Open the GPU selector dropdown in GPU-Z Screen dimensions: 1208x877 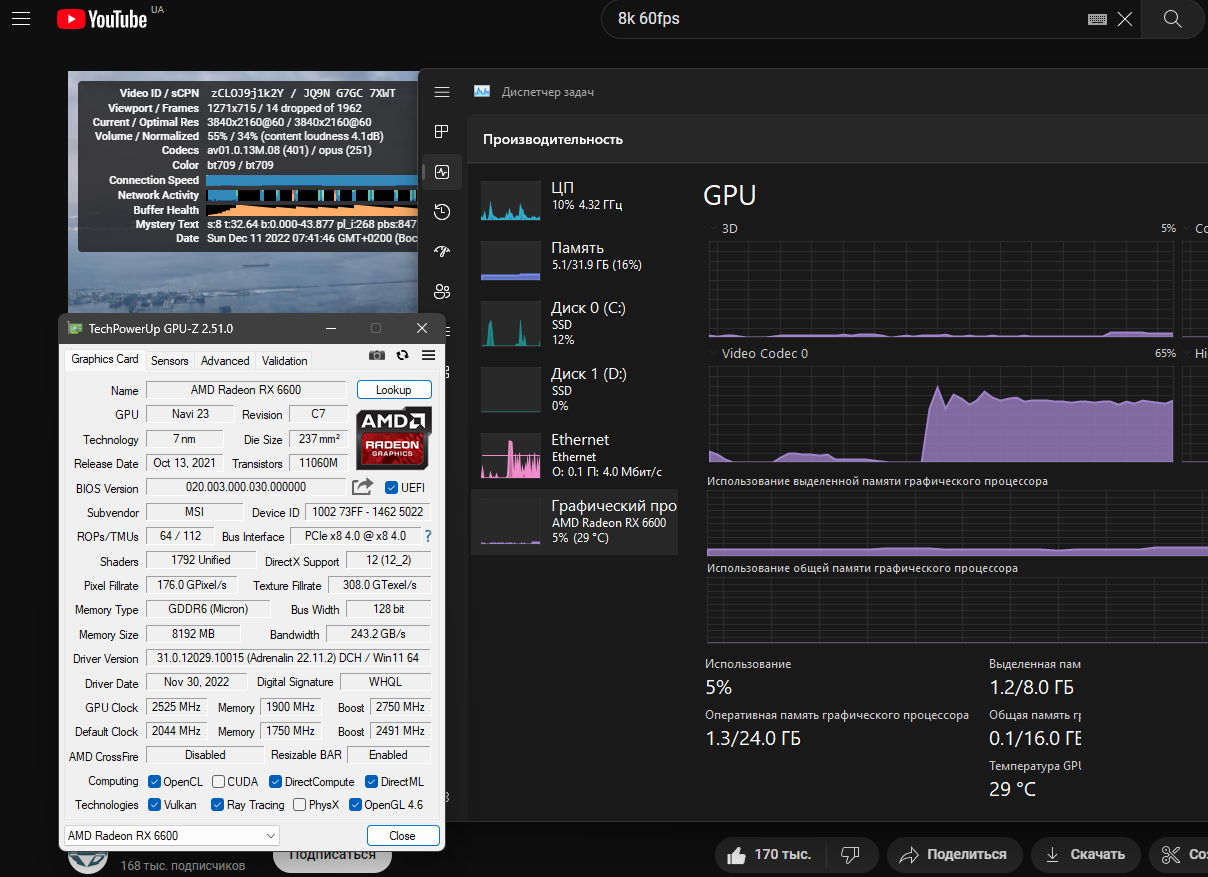click(172, 835)
